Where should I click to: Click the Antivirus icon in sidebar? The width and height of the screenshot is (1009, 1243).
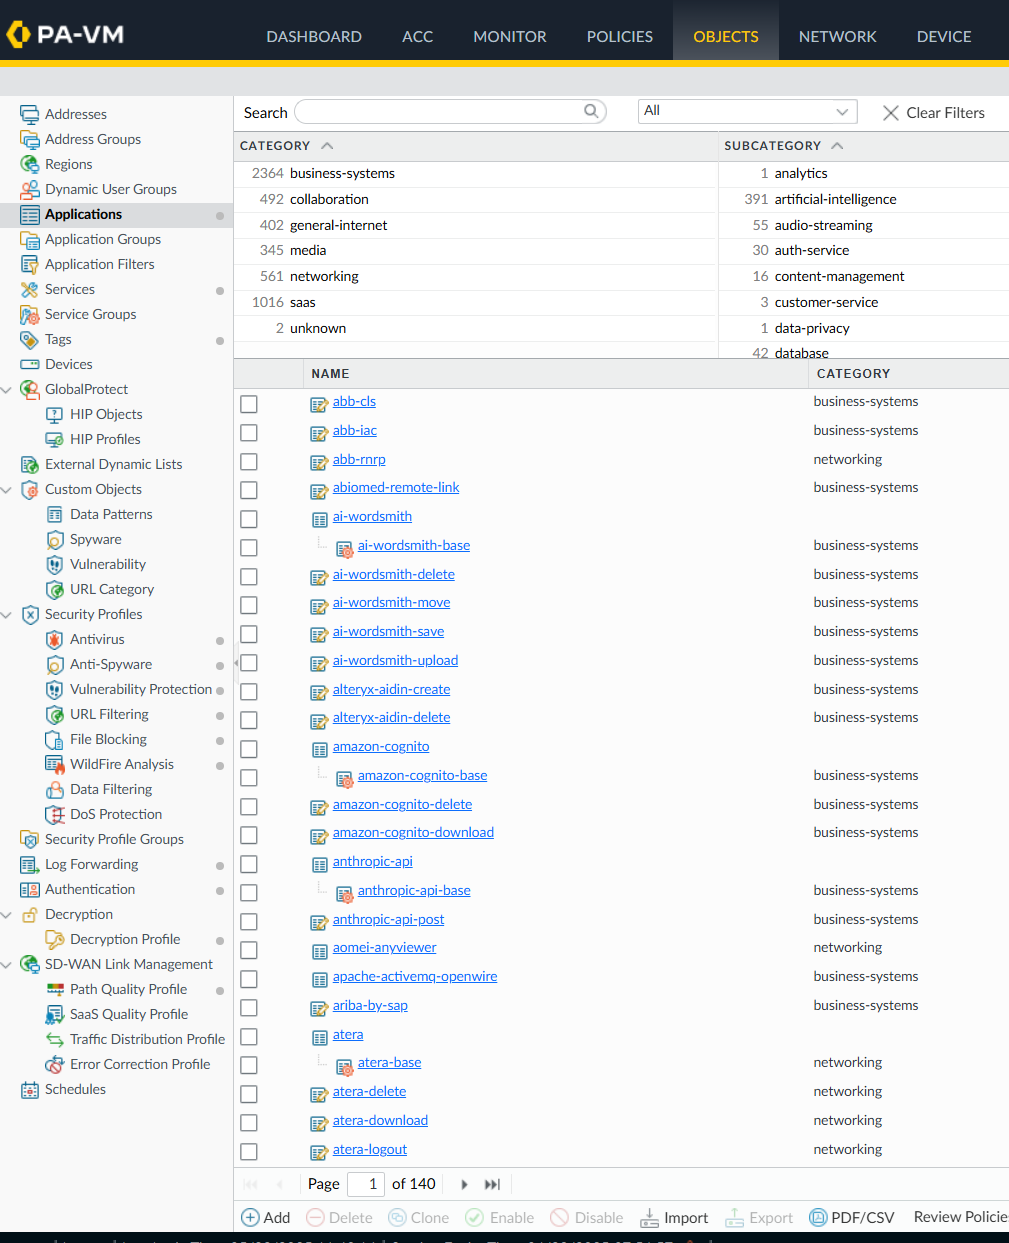tap(55, 640)
